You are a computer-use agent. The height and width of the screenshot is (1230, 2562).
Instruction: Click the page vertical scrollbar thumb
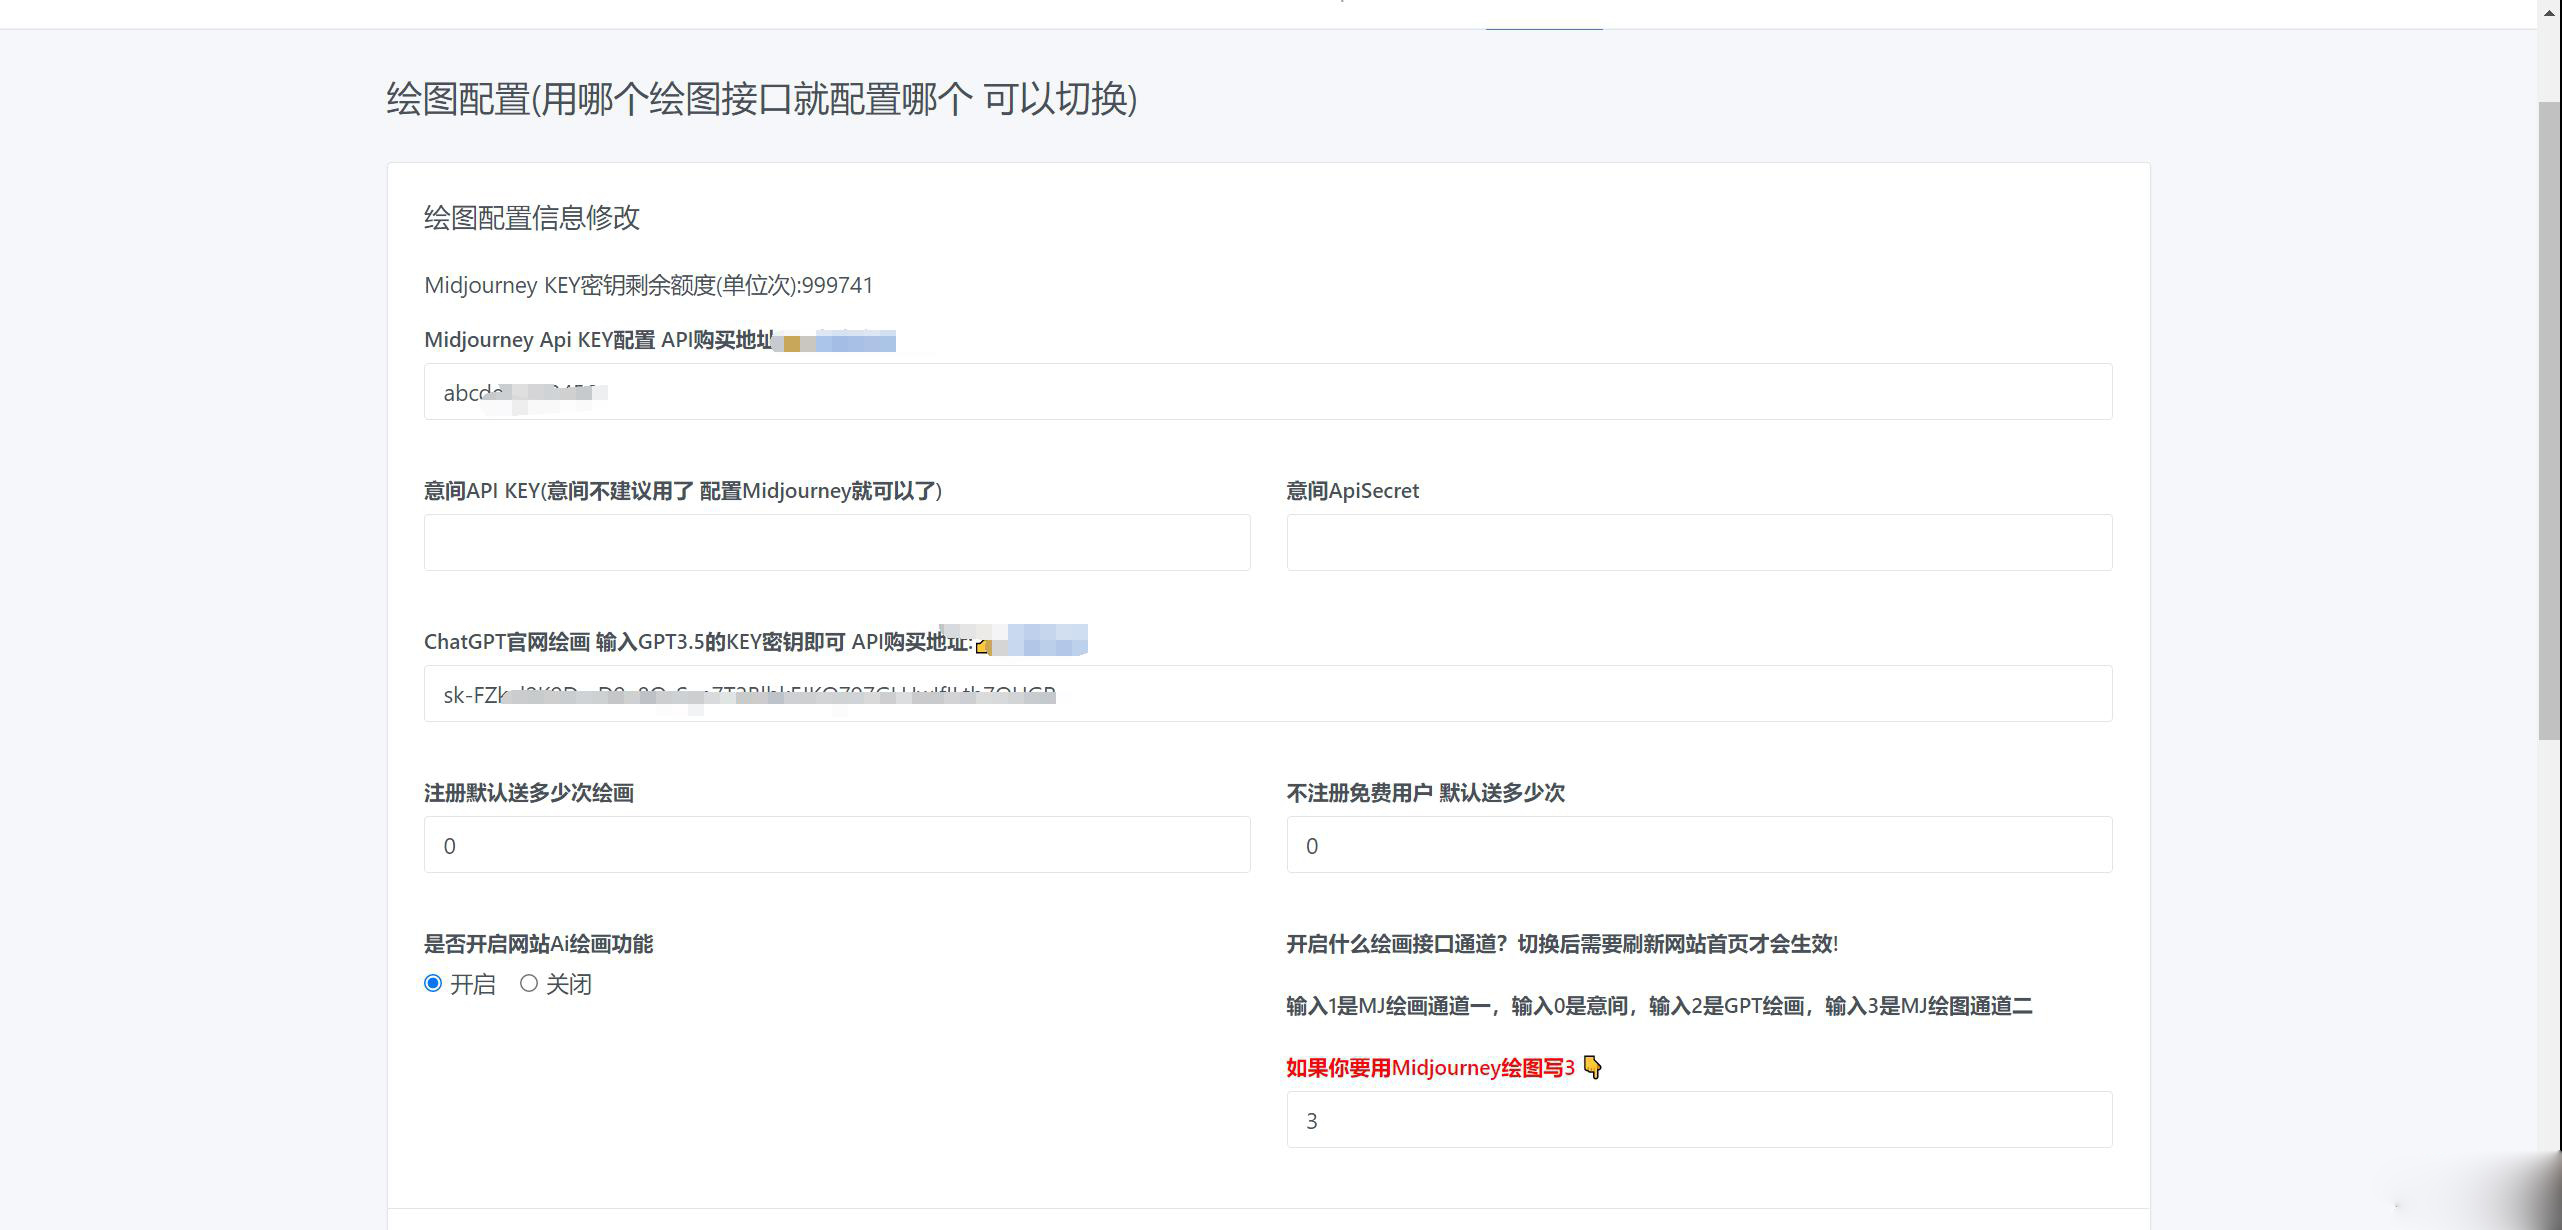(x=2550, y=420)
